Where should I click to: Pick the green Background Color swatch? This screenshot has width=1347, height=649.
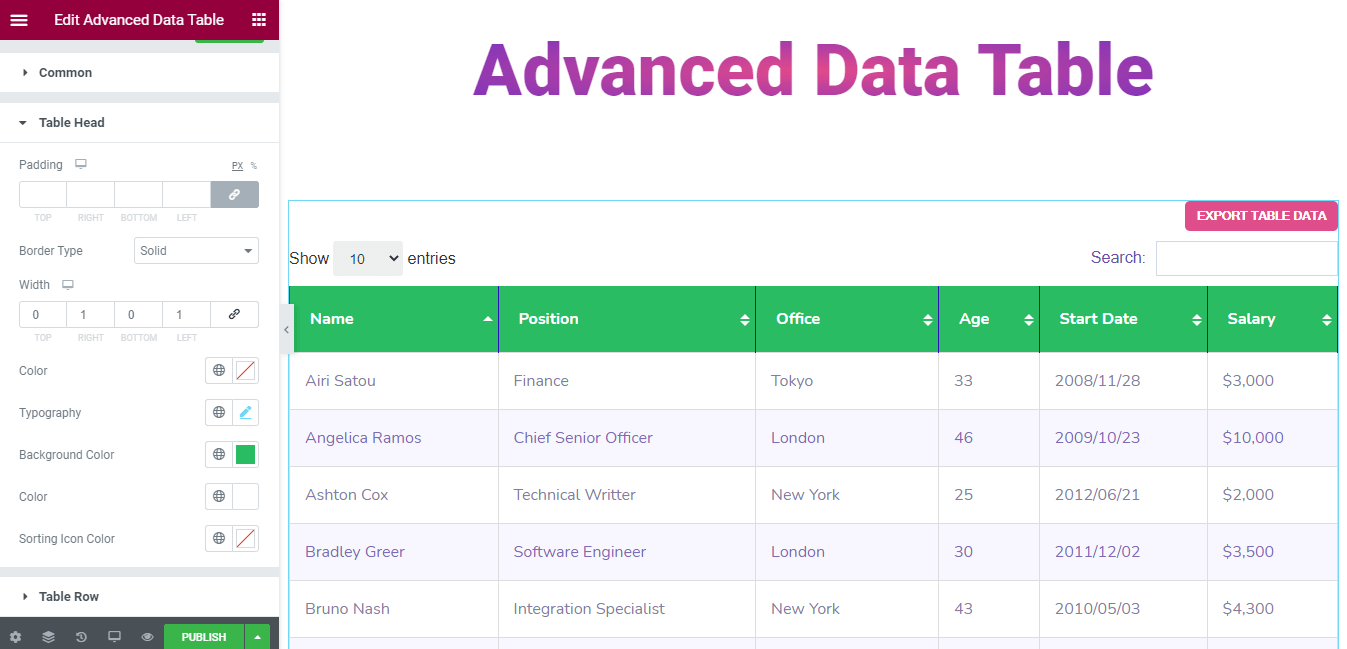click(245, 455)
